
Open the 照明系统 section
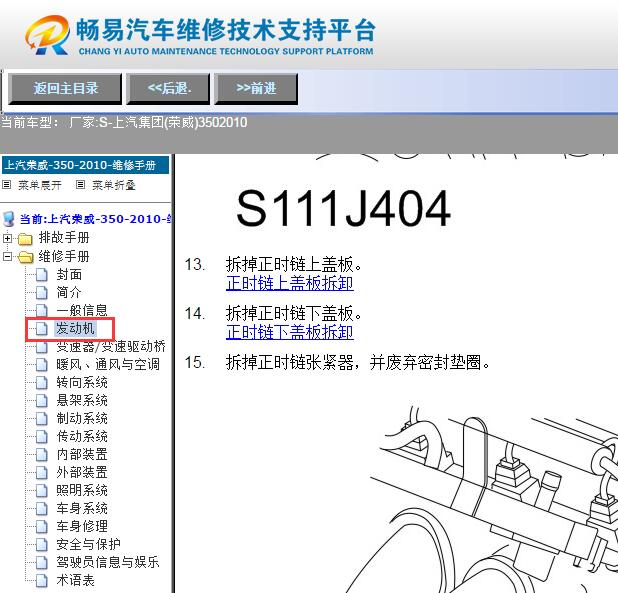coord(82,490)
